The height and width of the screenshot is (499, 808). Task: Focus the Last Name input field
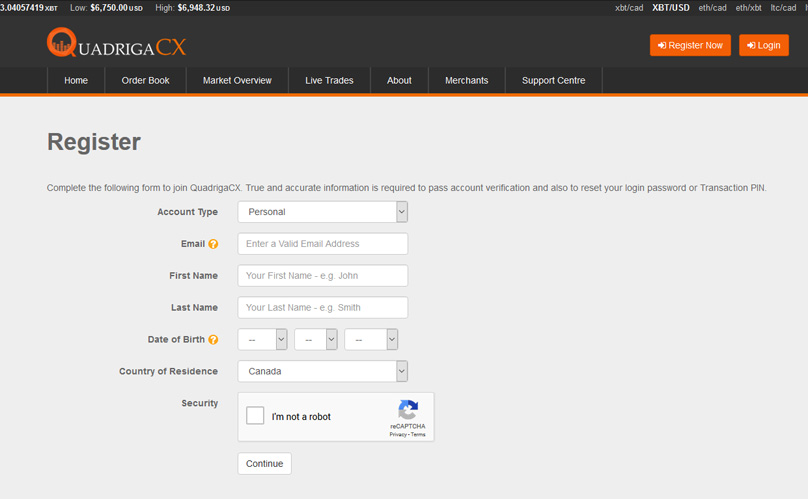(x=323, y=308)
